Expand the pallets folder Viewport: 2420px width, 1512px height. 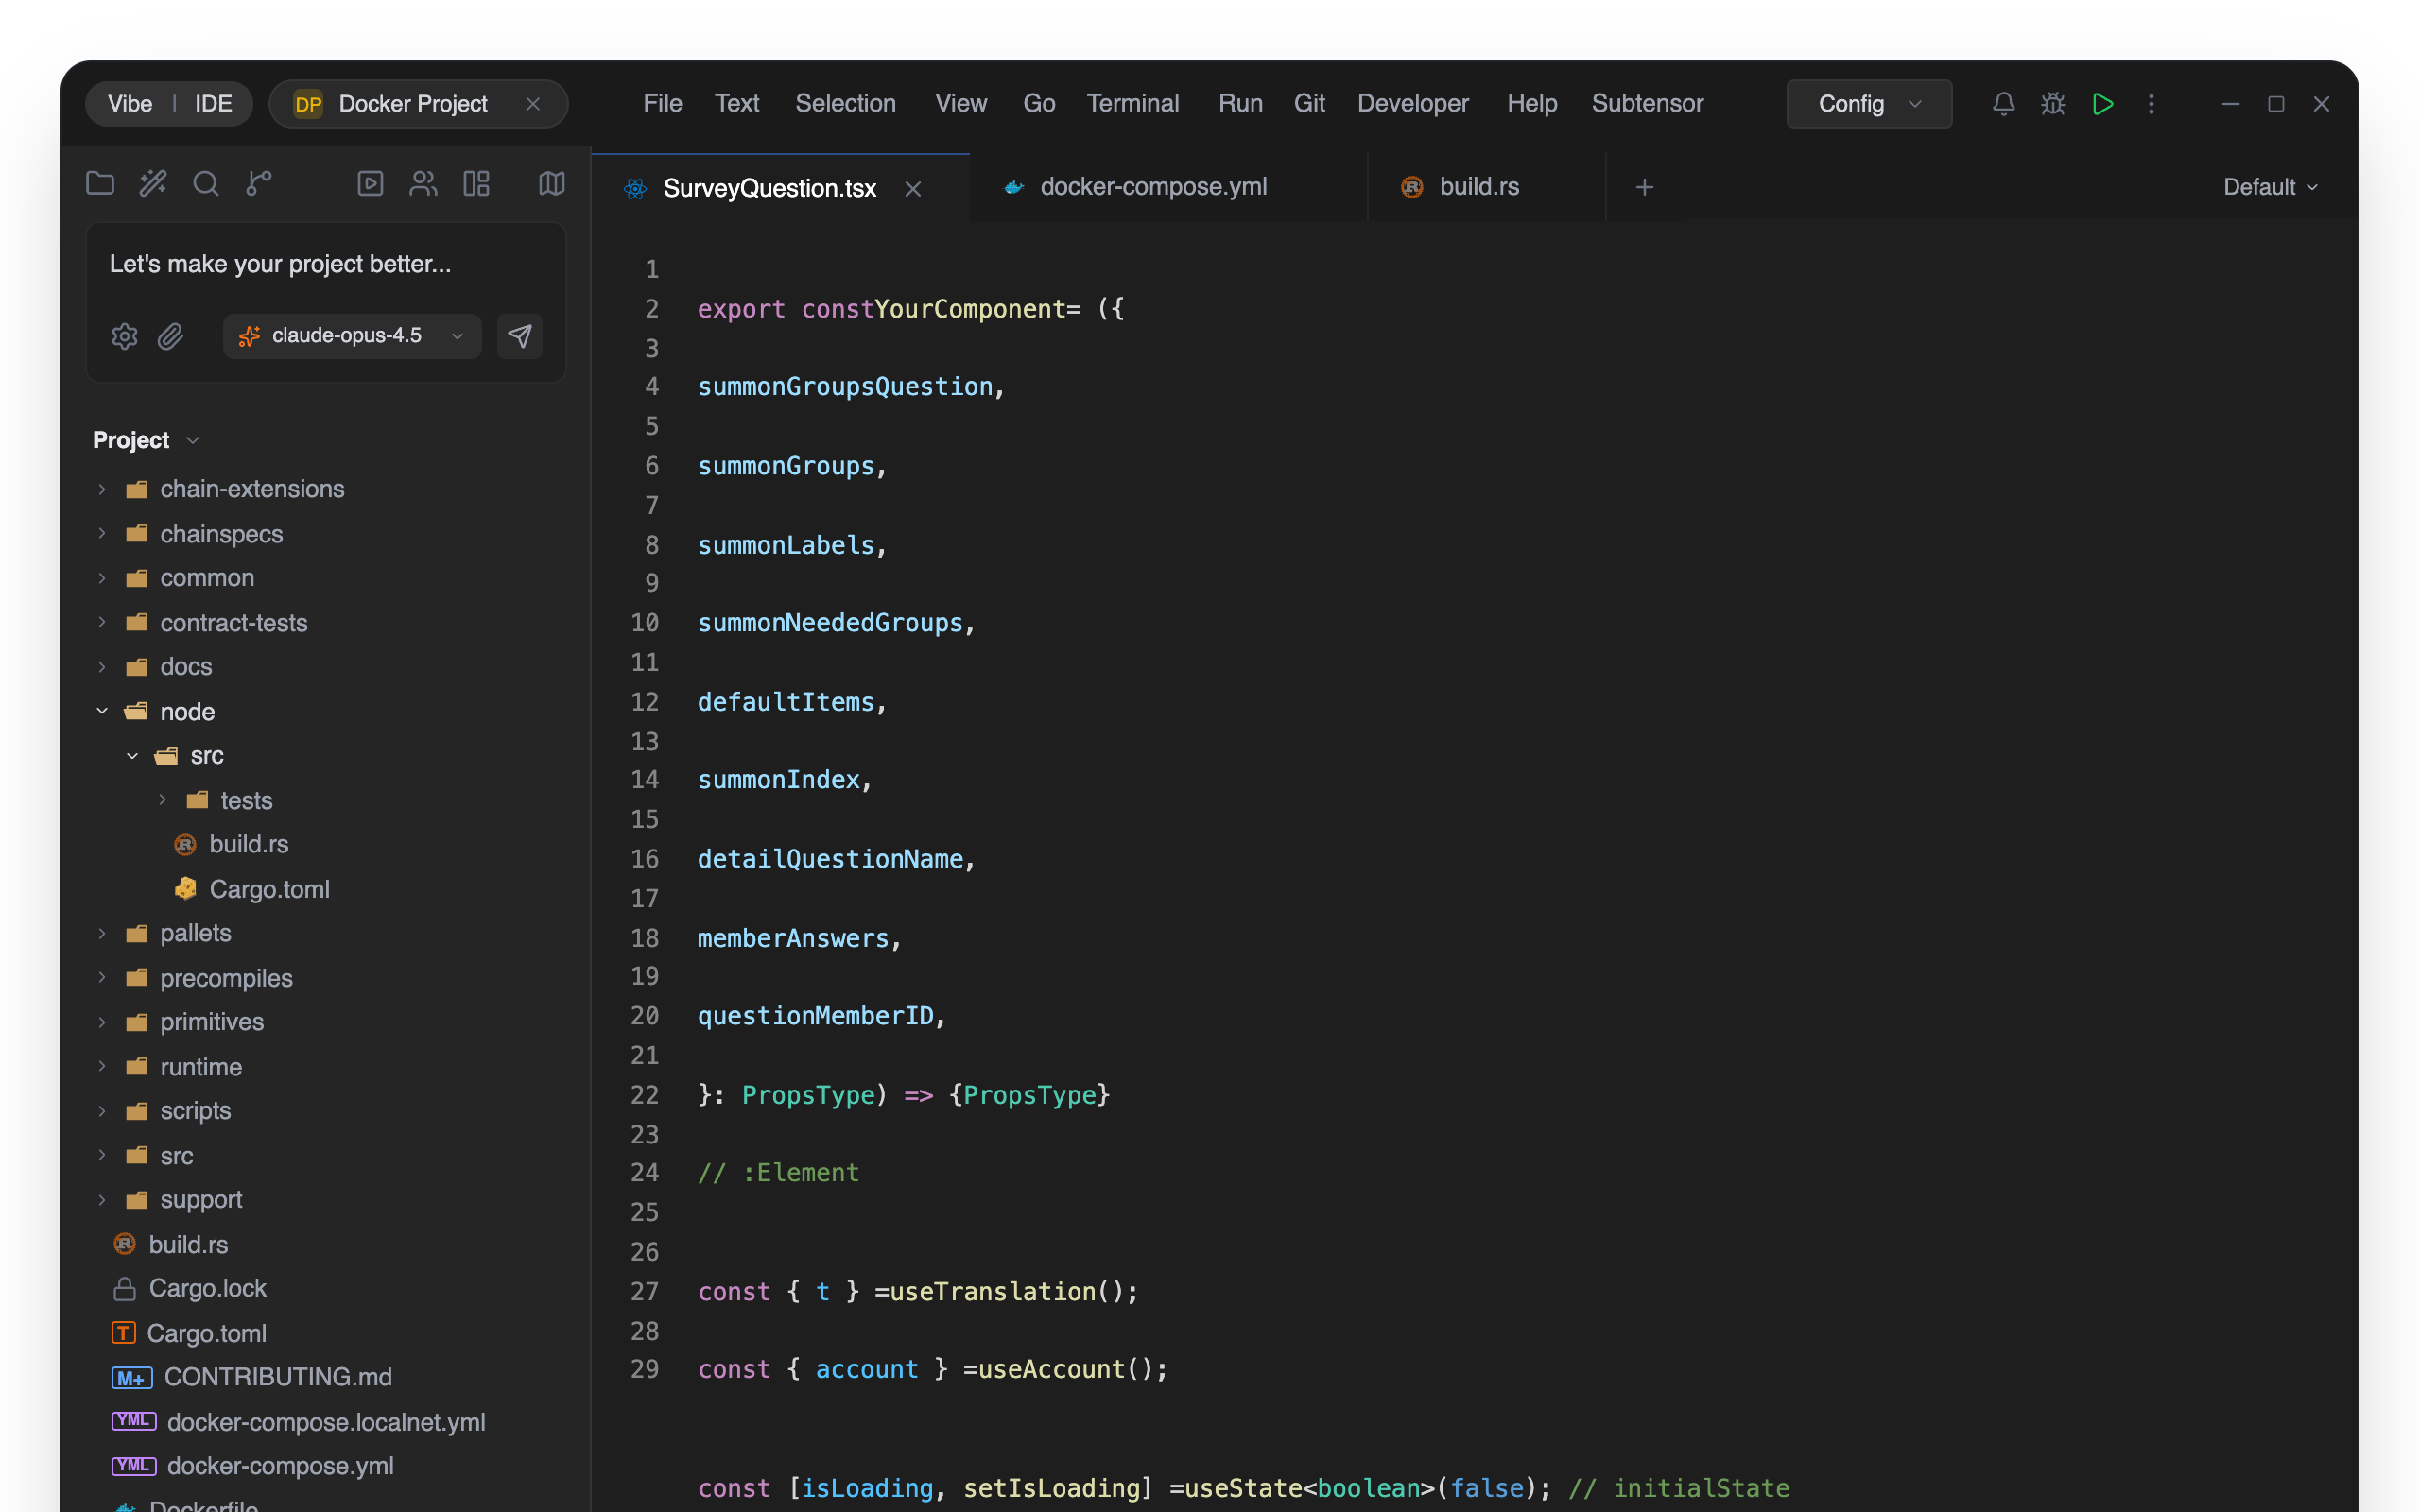tap(102, 933)
